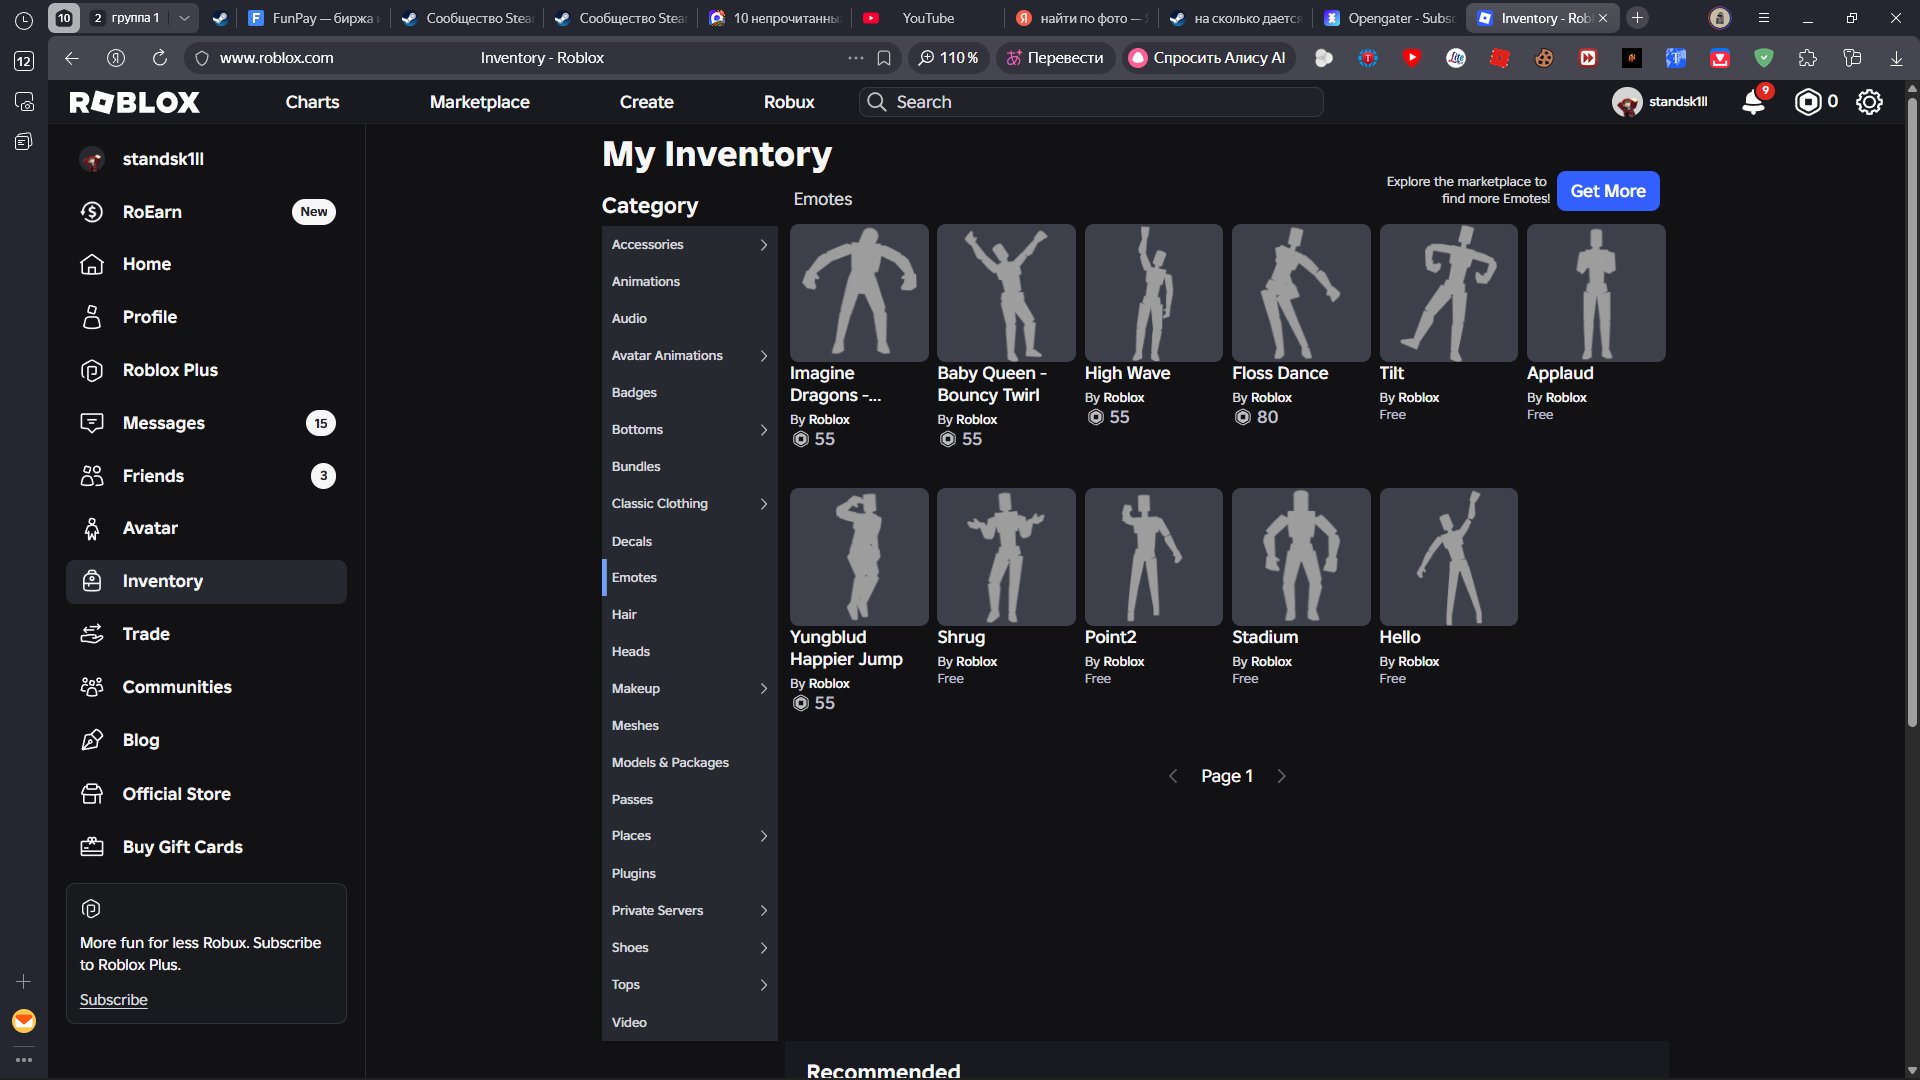Click the Get More button
The image size is (1920, 1080).
click(1608, 191)
